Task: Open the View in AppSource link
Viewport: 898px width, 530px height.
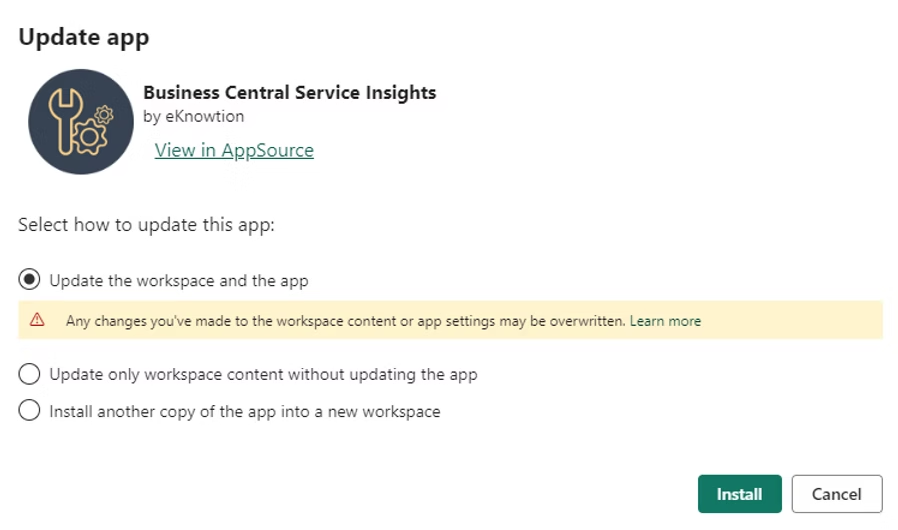Action: 234,150
